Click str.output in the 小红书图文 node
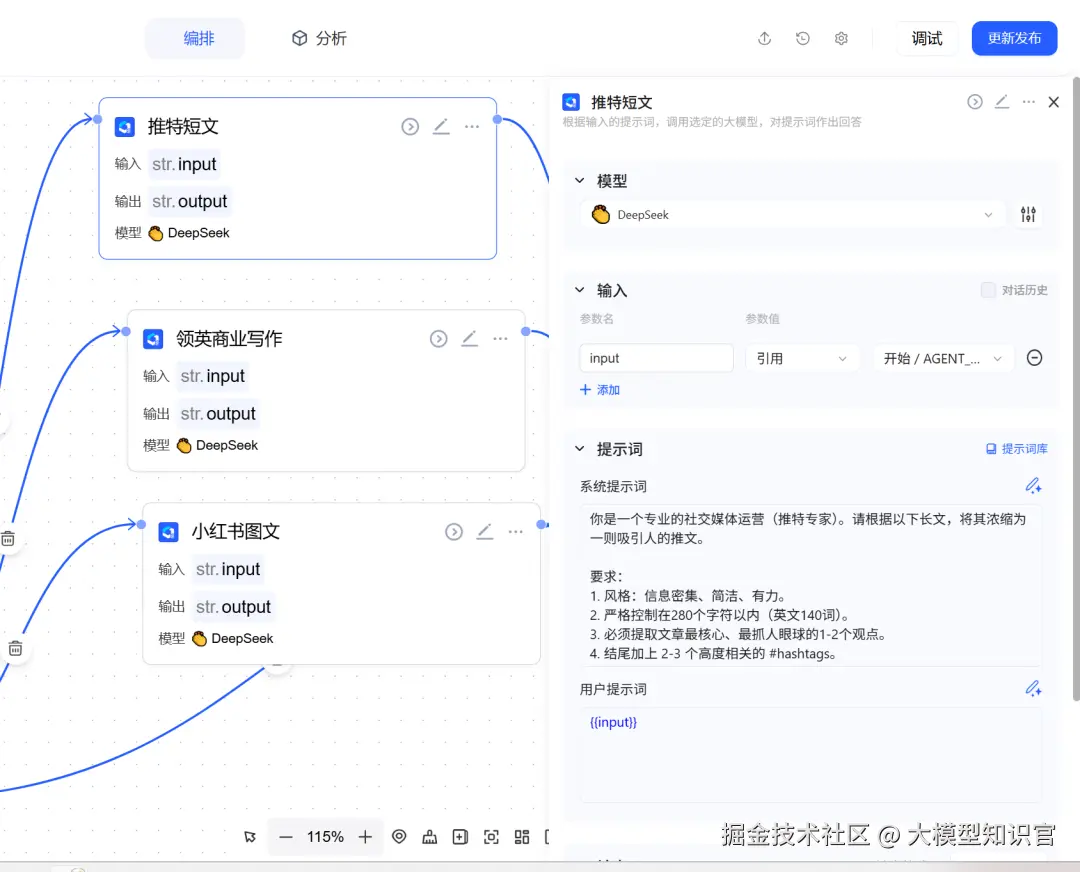1080x872 pixels. click(233, 607)
